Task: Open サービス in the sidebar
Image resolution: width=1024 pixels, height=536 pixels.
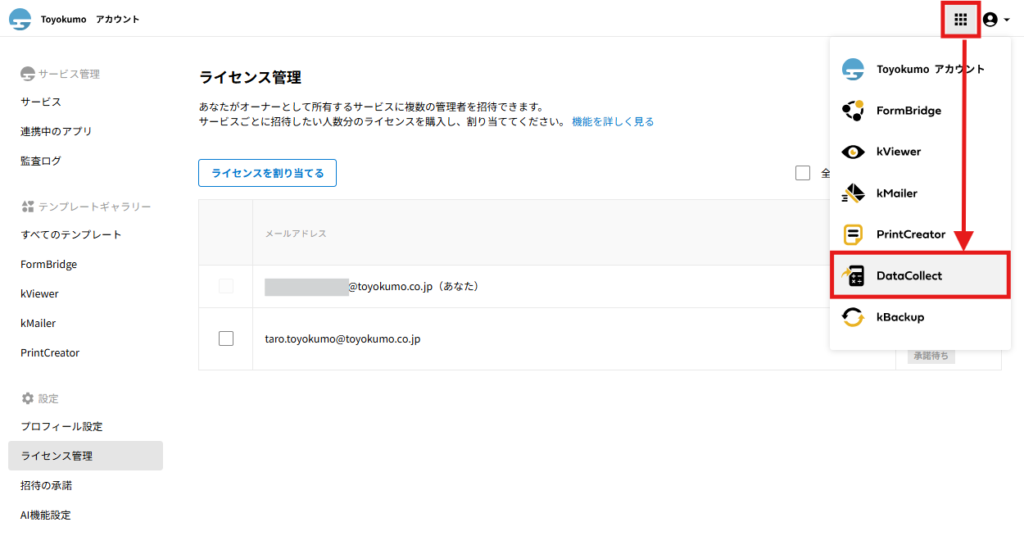Action: click(41, 102)
